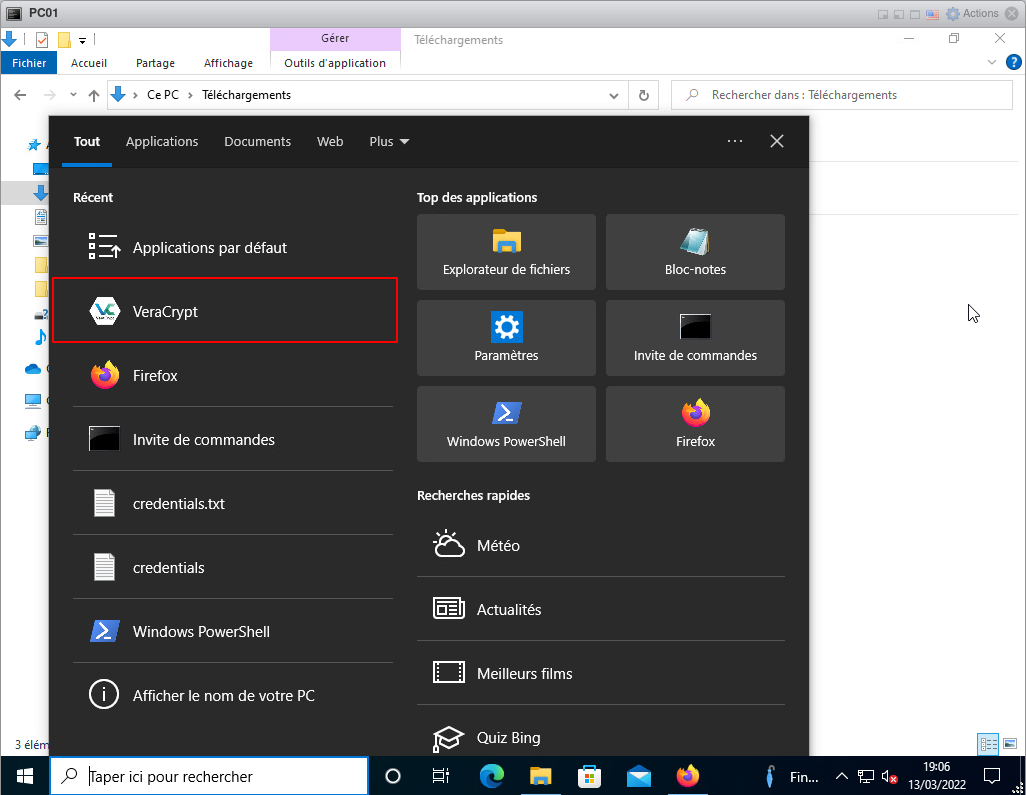Click the more options ellipsis button
1026x795 pixels.
[735, 142]
